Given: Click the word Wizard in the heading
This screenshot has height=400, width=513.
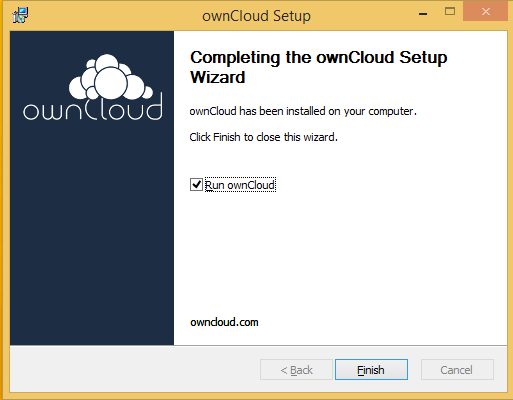Looking at the screenshot, I should (x=218, y=77).
